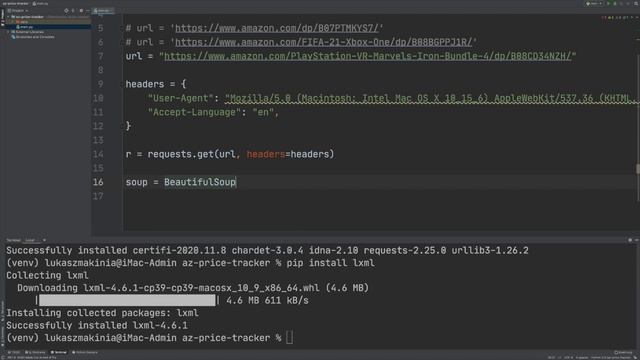Click 'Successfully installed lxml-4.6.1' terminal line
The image size is (640, 360).
[x=97, y=325]
